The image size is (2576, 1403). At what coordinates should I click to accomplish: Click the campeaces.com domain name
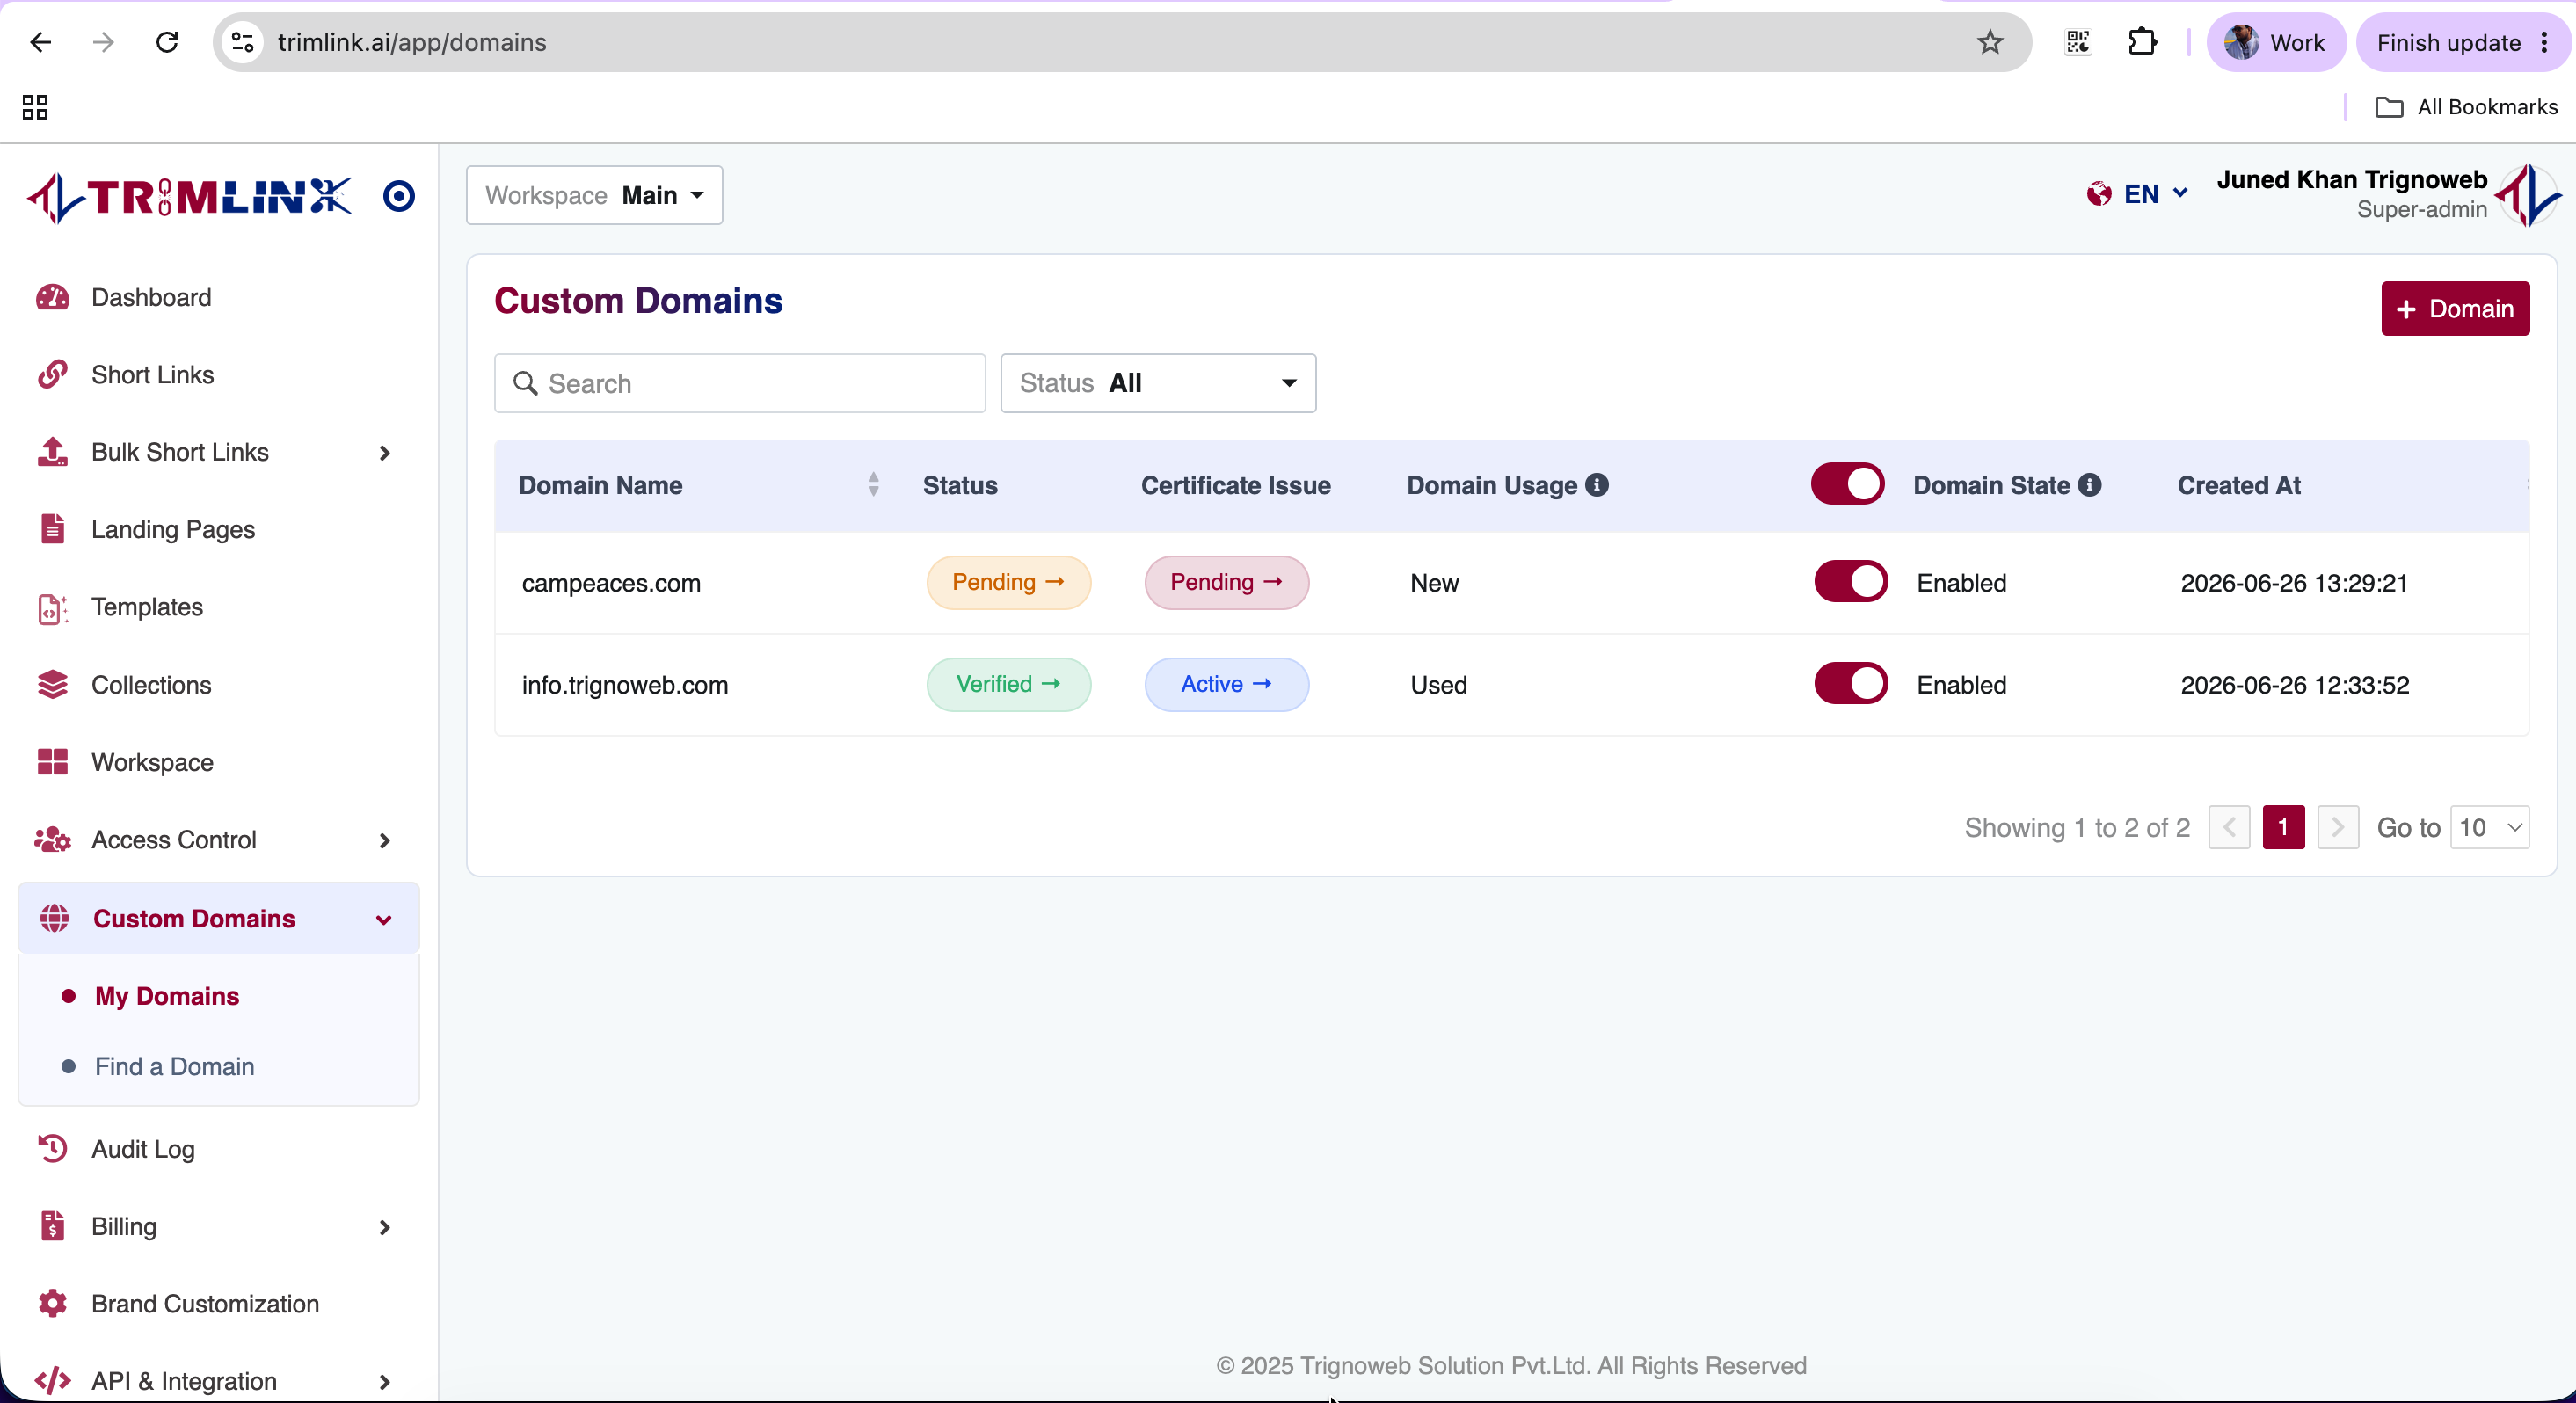coord(611,583)
